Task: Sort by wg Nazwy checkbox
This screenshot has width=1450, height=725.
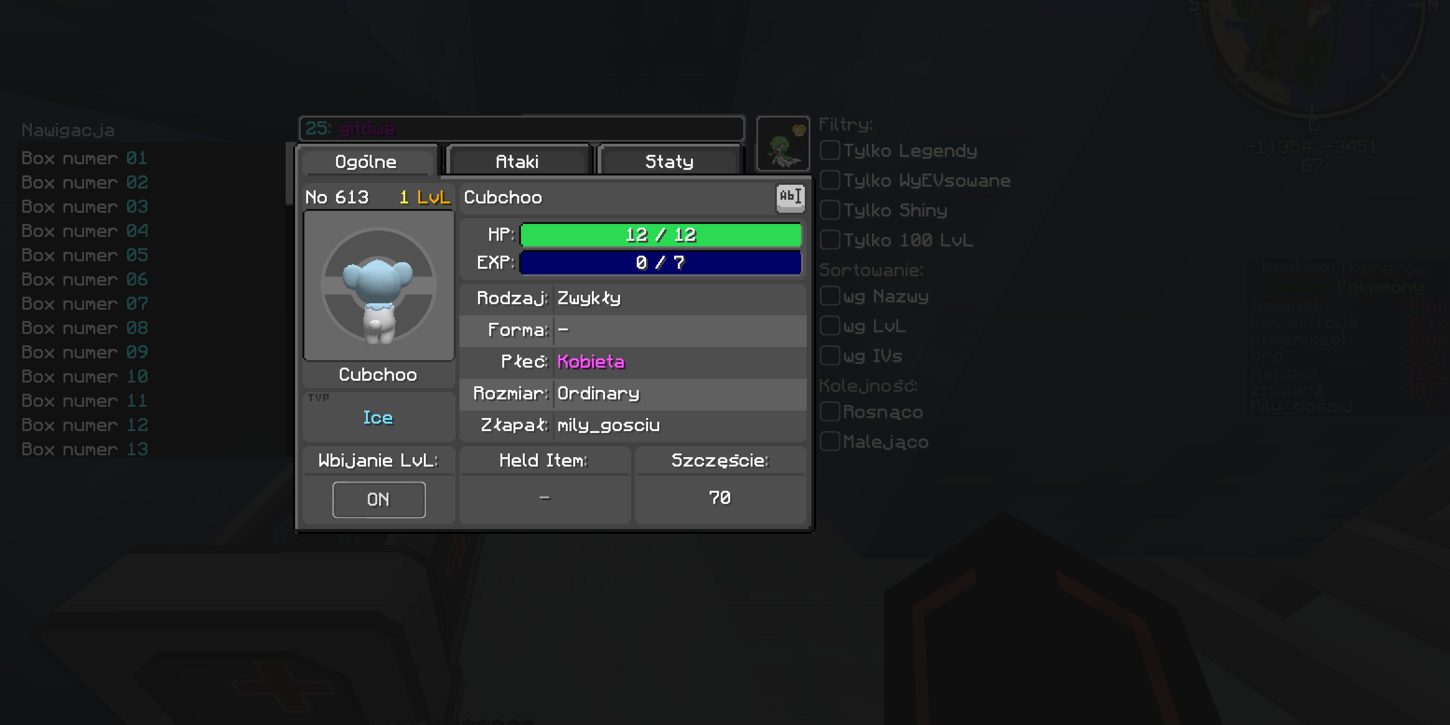Action: pyautogui.click(x=830, y=297)
